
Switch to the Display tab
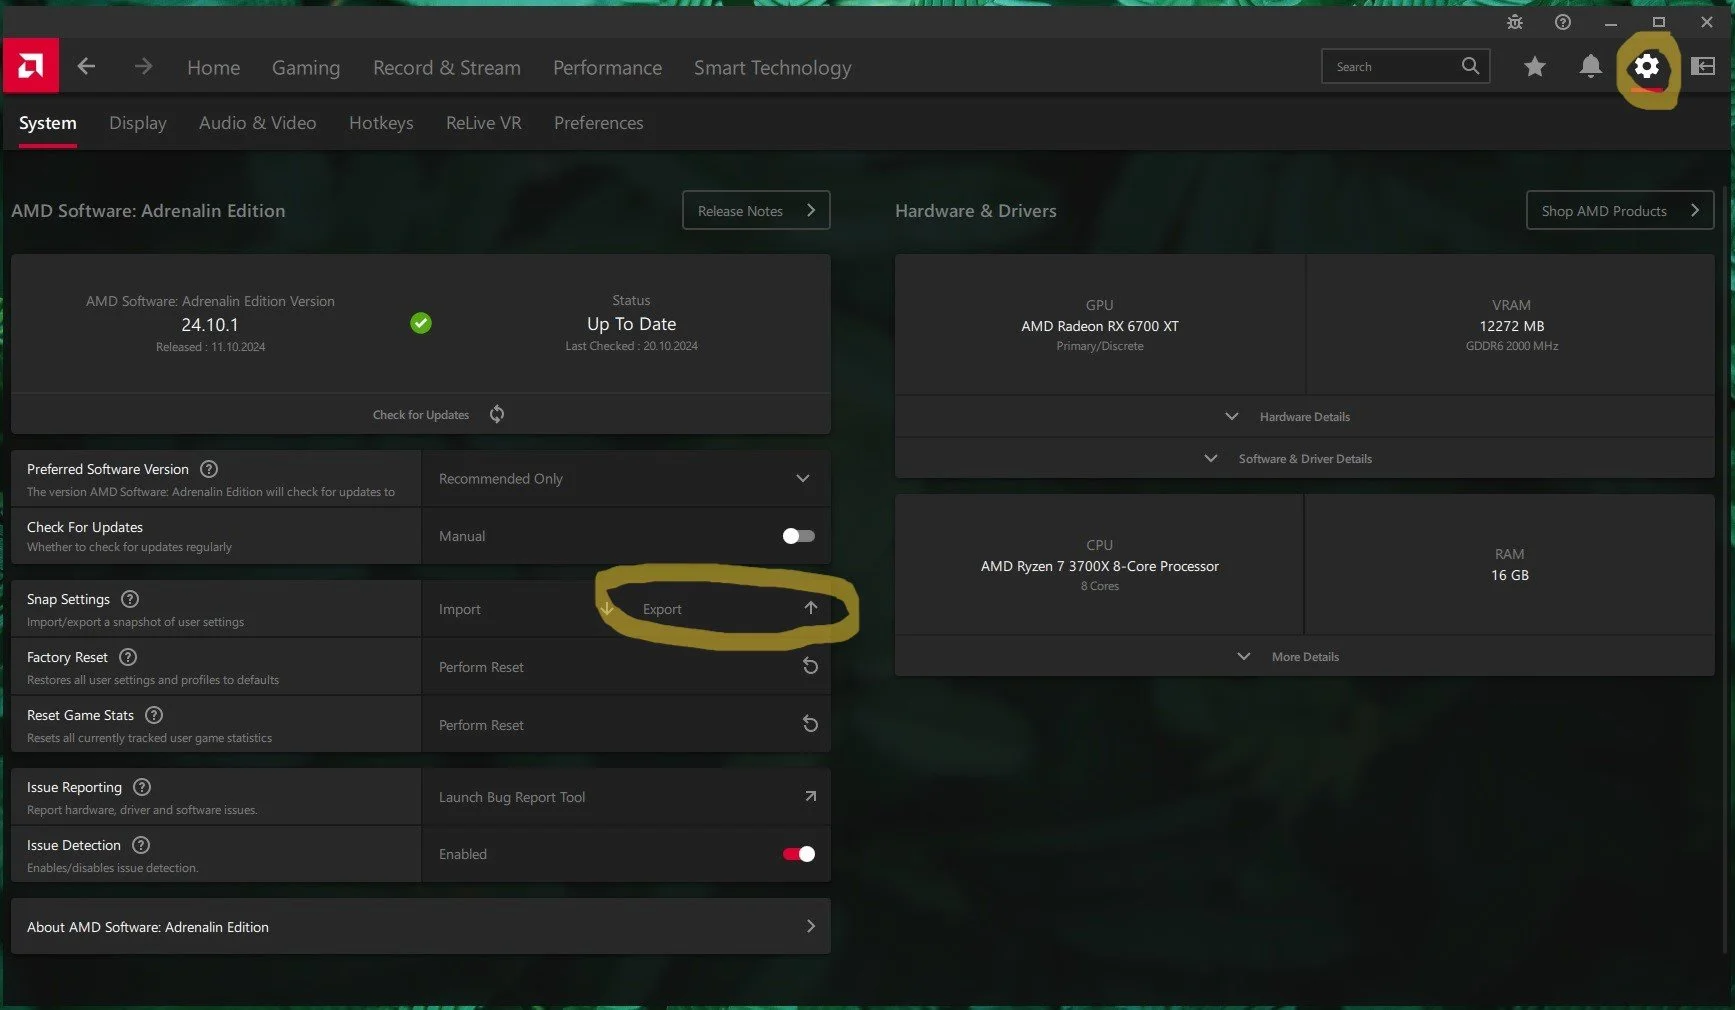pos(138,123)
